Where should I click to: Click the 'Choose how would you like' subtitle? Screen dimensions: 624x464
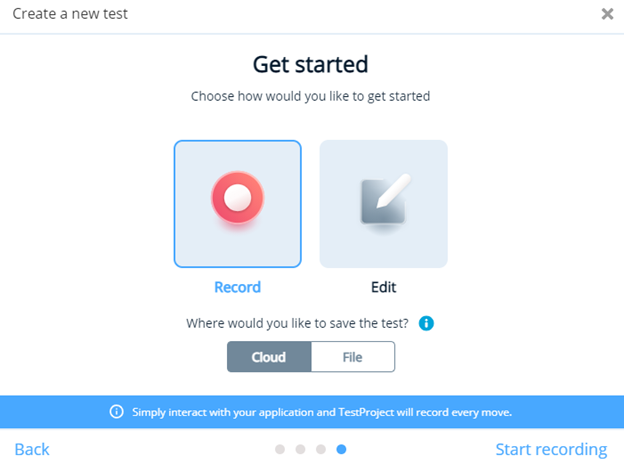click(310, 98)
